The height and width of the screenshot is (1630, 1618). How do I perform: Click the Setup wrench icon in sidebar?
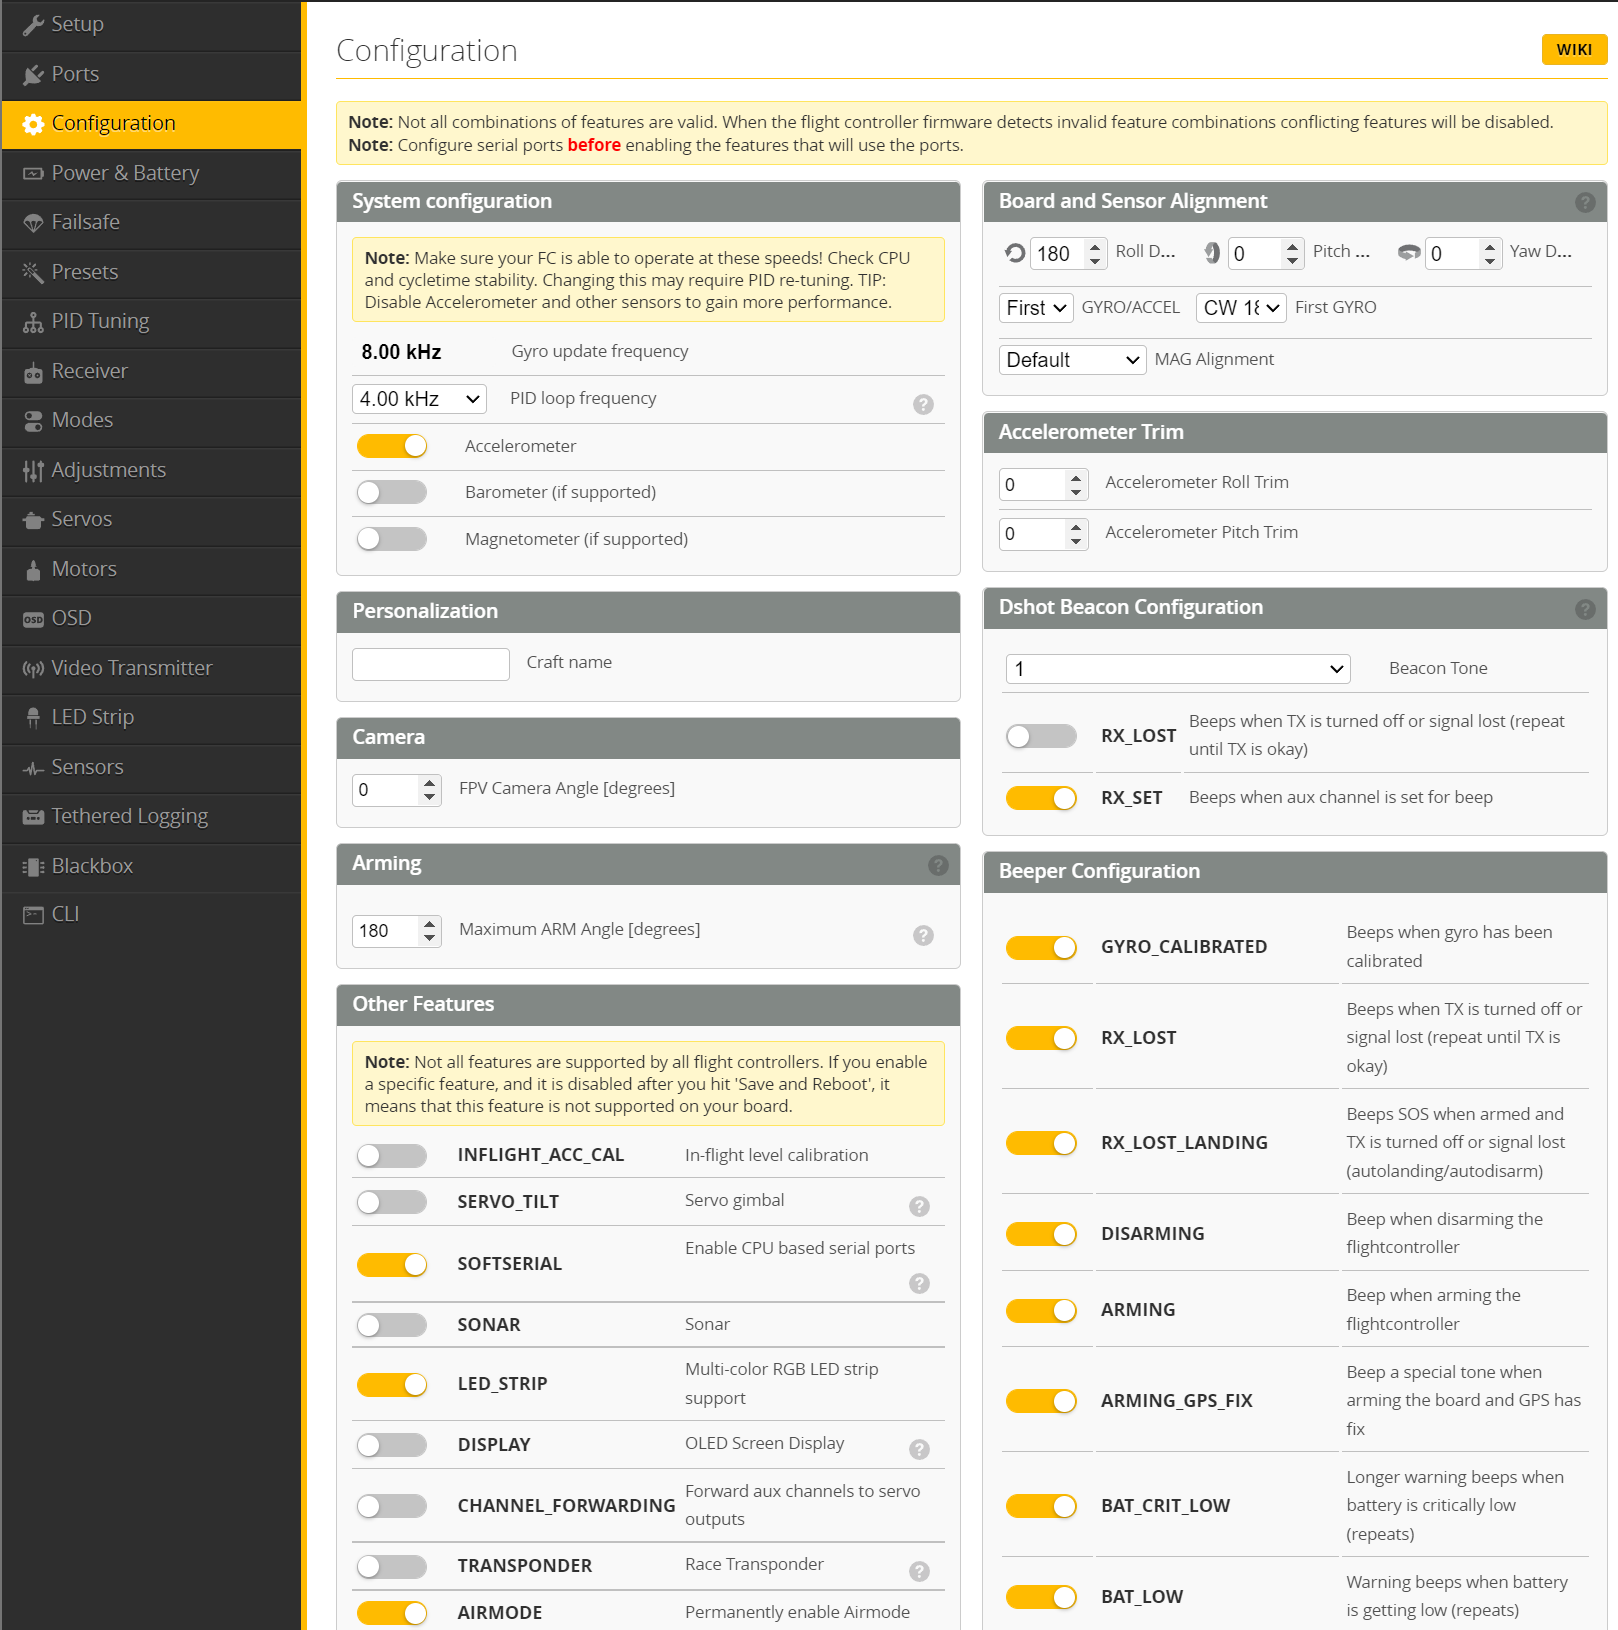[x=33, y=25]
